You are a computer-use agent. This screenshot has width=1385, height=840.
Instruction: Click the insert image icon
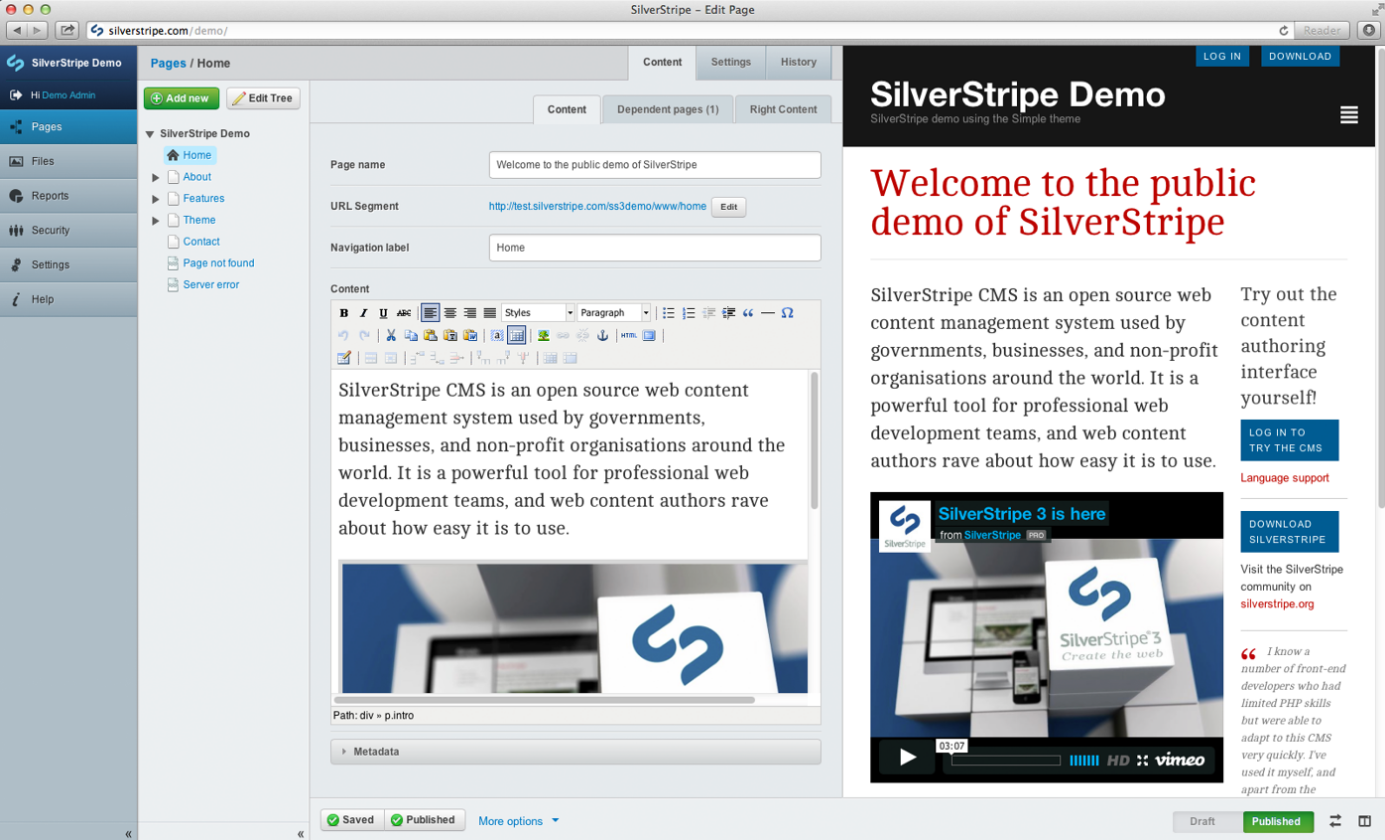click(543, 336)
